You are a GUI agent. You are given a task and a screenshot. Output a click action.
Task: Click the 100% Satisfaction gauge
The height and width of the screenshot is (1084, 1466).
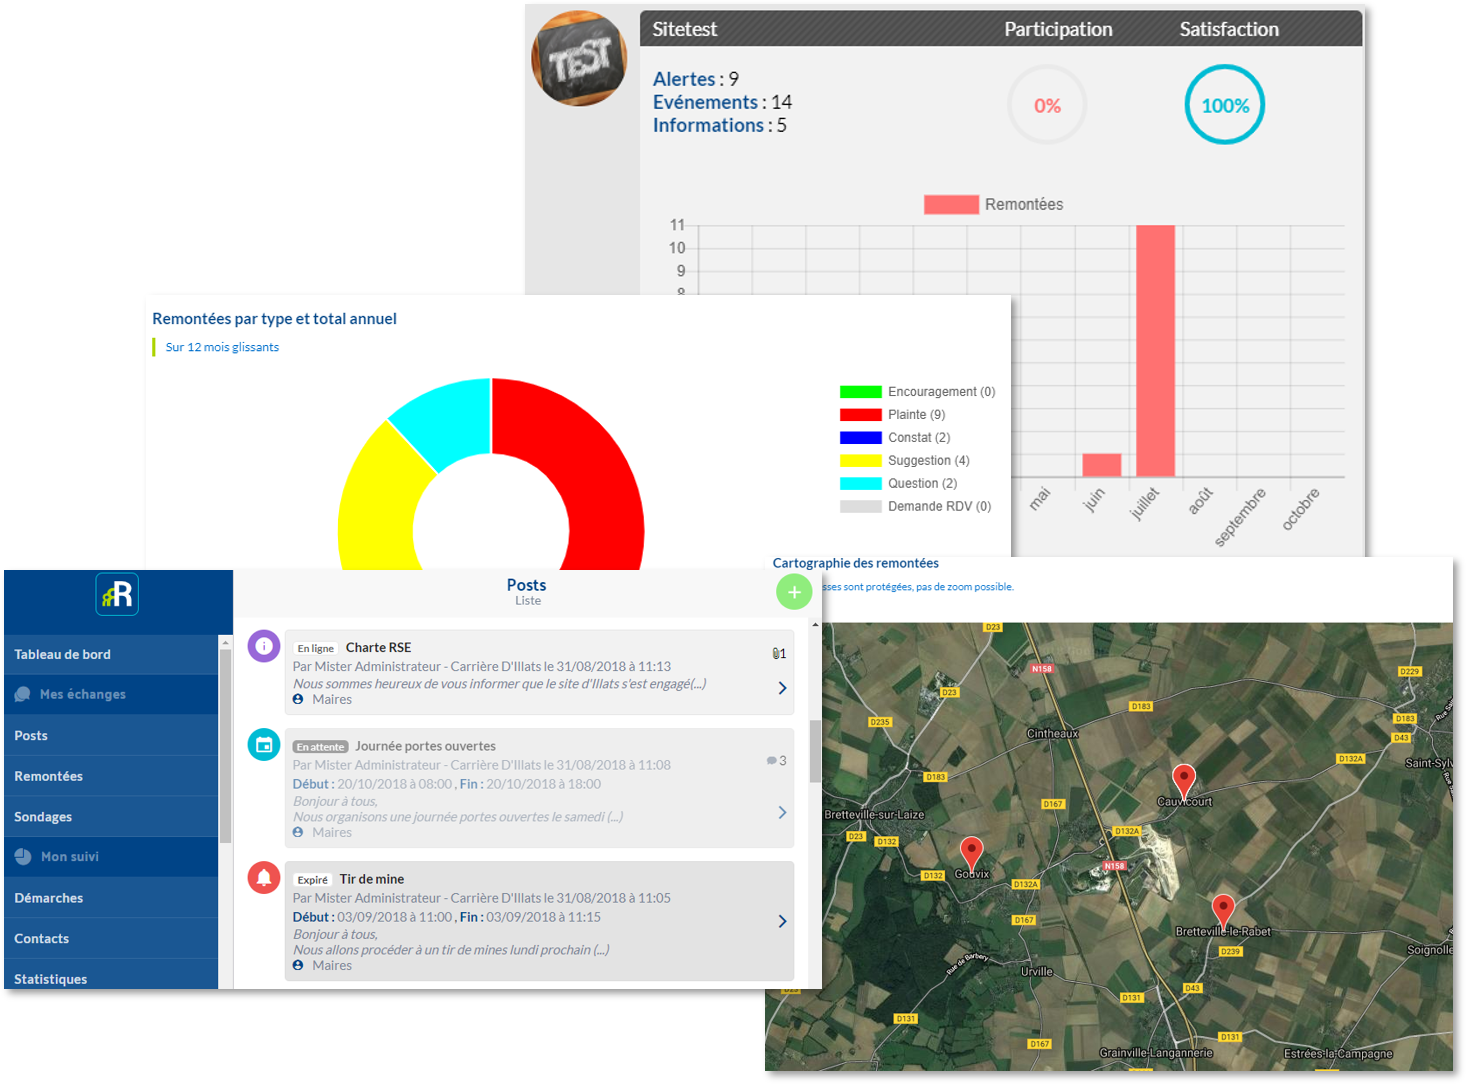pos(1225,105)
